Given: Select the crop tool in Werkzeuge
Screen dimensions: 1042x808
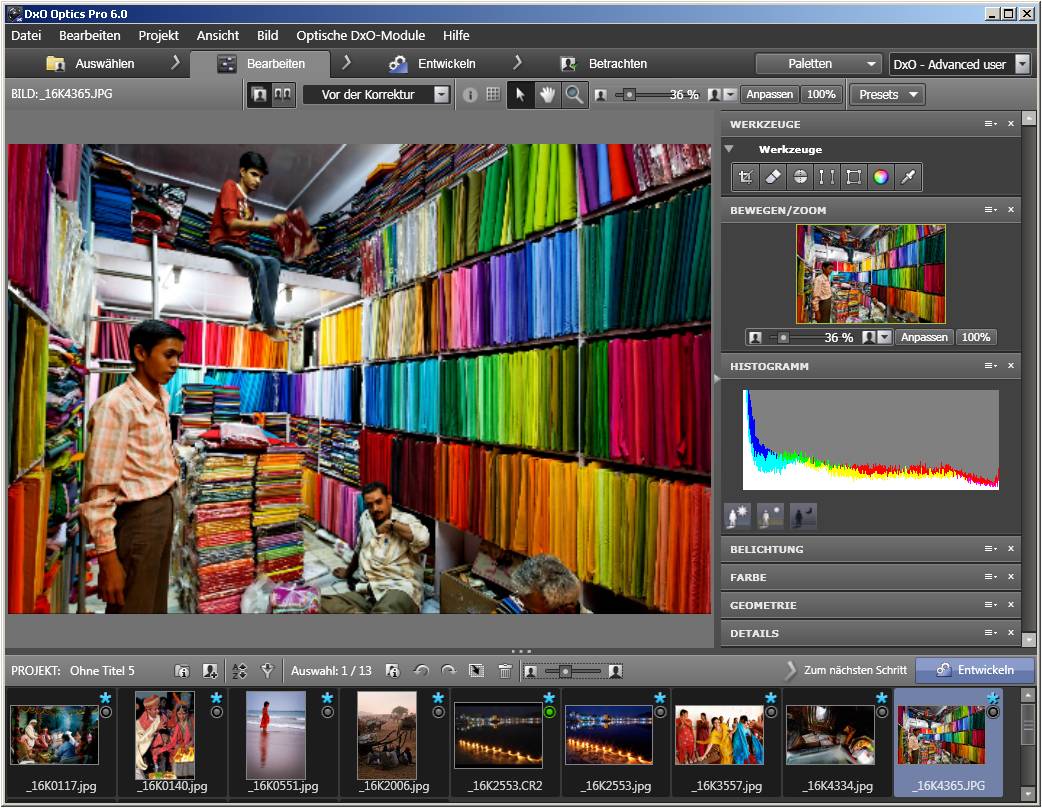Looking at the screenshot, I should (746, 177).
